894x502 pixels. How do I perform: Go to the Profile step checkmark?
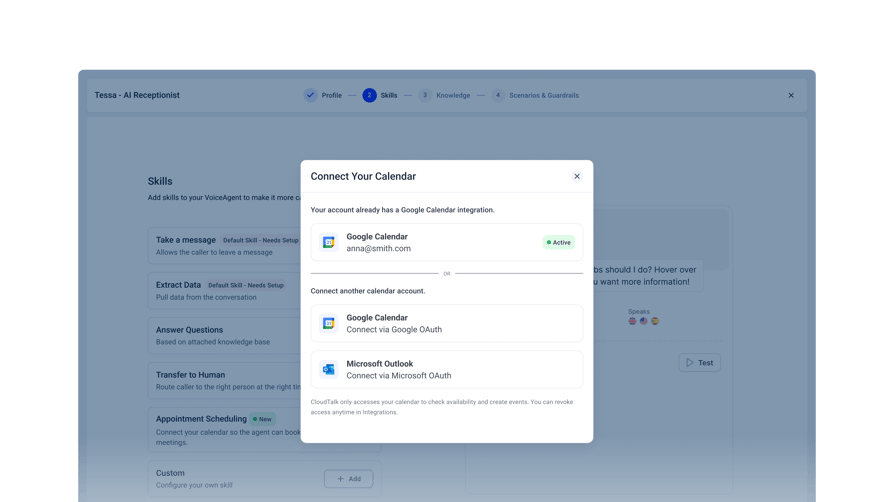[310, 95]
